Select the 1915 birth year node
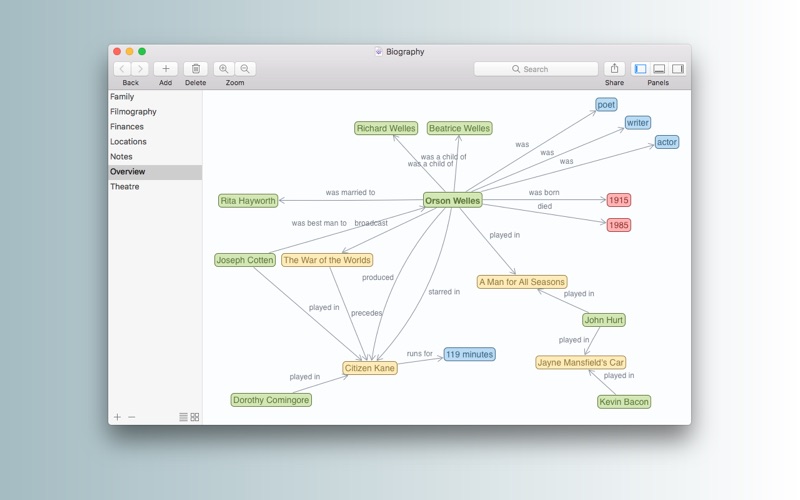Viewport: 800px width, 500px height. coord(618,200)
